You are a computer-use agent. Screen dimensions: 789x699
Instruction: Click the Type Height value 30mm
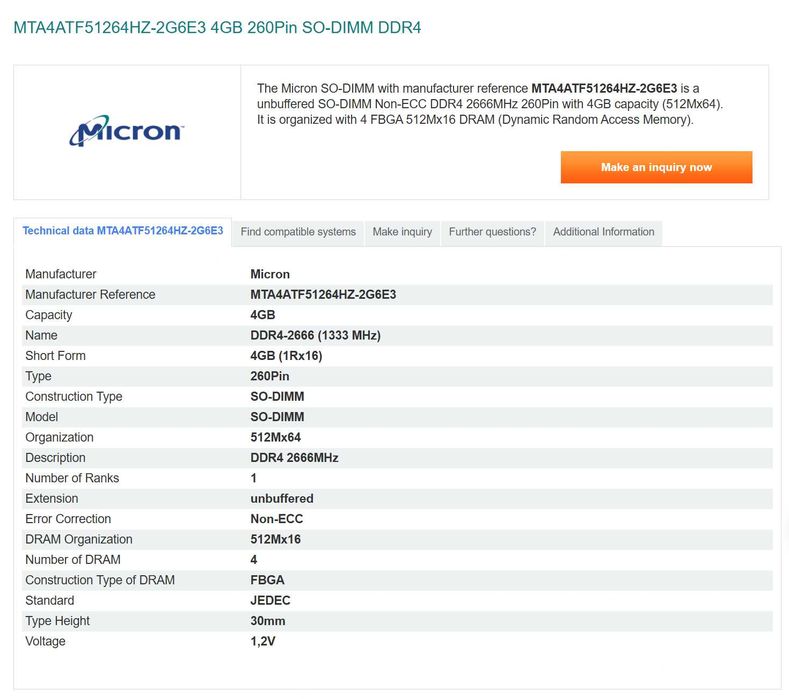point(268,620)
